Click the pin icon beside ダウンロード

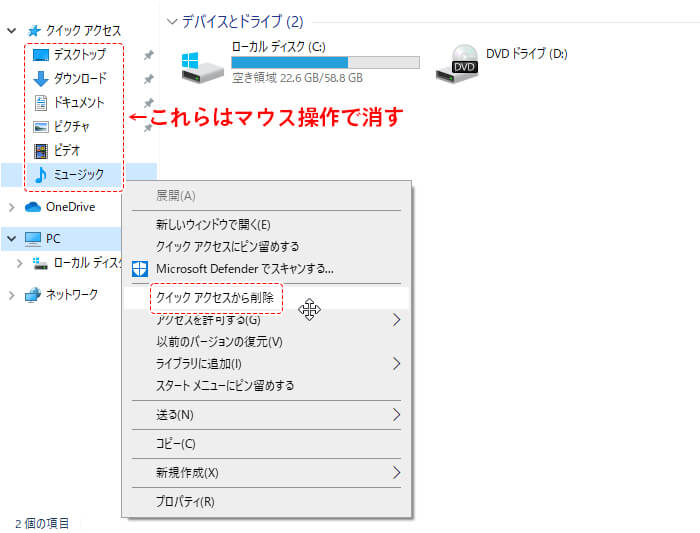pyautogui.click(x=148, y=79)
